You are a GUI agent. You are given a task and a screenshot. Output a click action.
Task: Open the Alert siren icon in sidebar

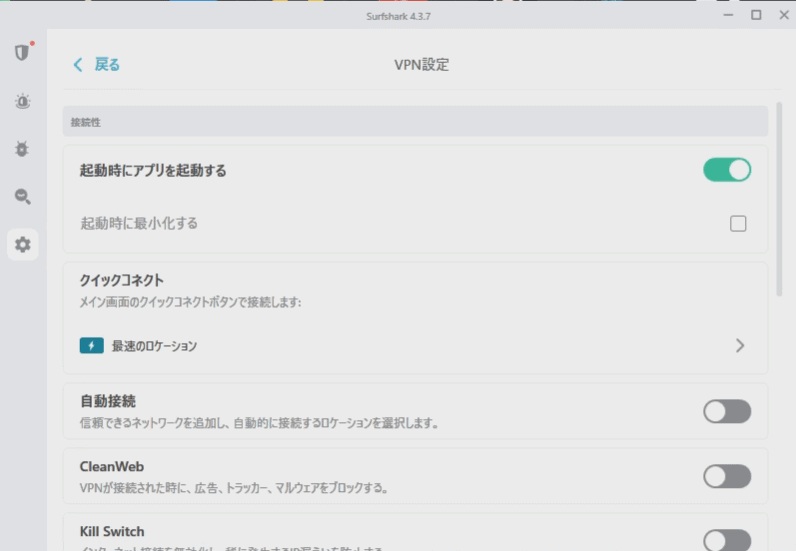coord(22,101)
